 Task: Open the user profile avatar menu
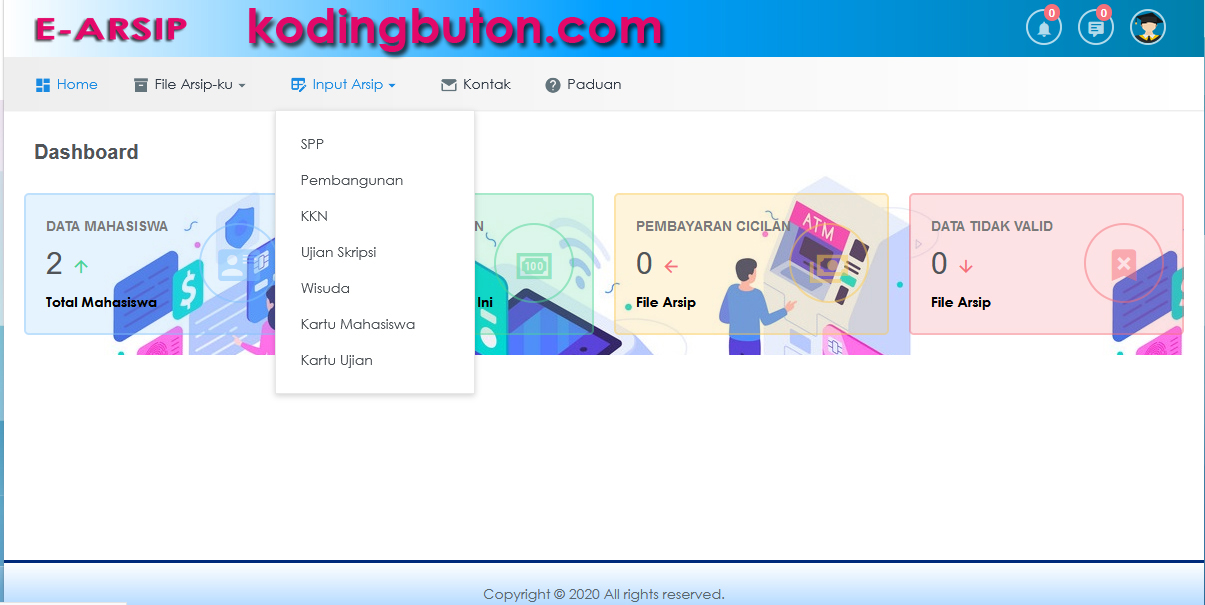[x=1147, y=27]
